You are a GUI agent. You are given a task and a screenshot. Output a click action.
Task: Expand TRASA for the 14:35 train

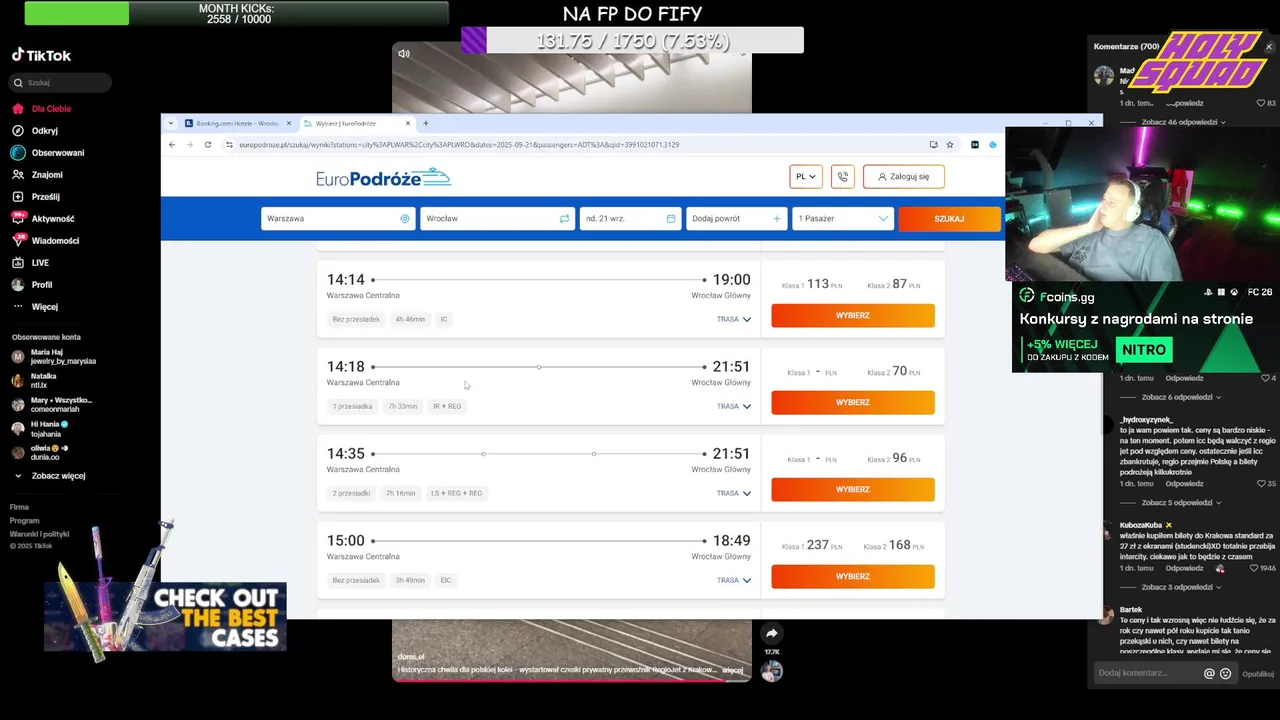(x=734, y=493)
